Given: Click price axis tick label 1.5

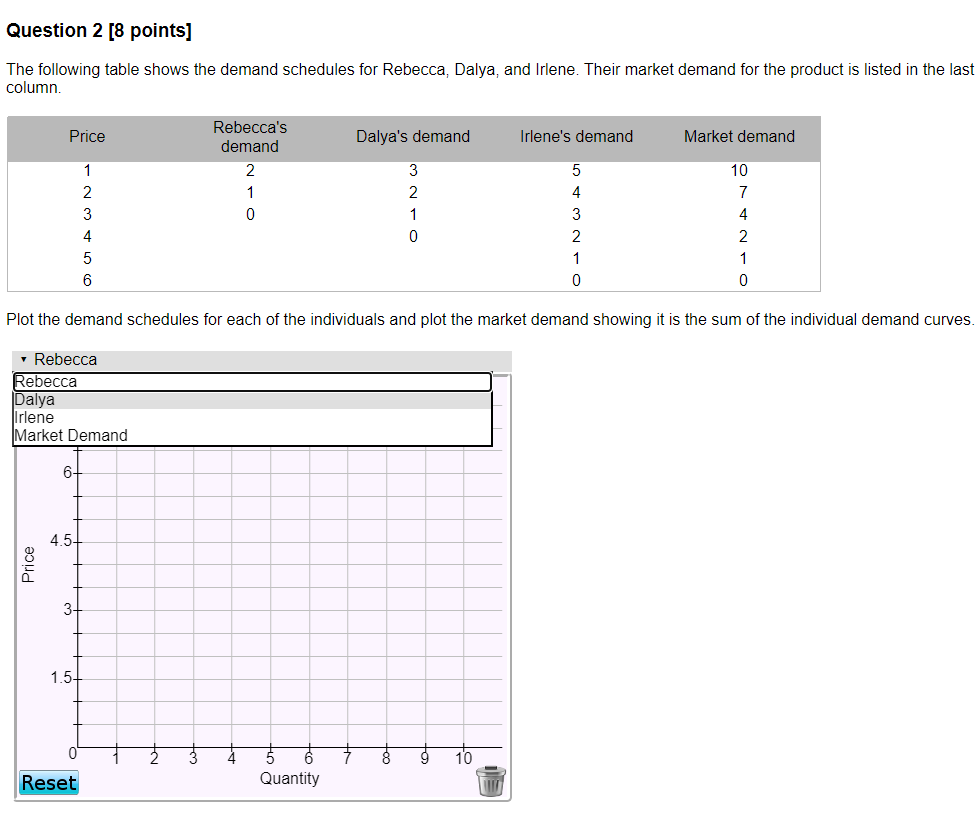Looking at the screenshot, I should point(61,678).
